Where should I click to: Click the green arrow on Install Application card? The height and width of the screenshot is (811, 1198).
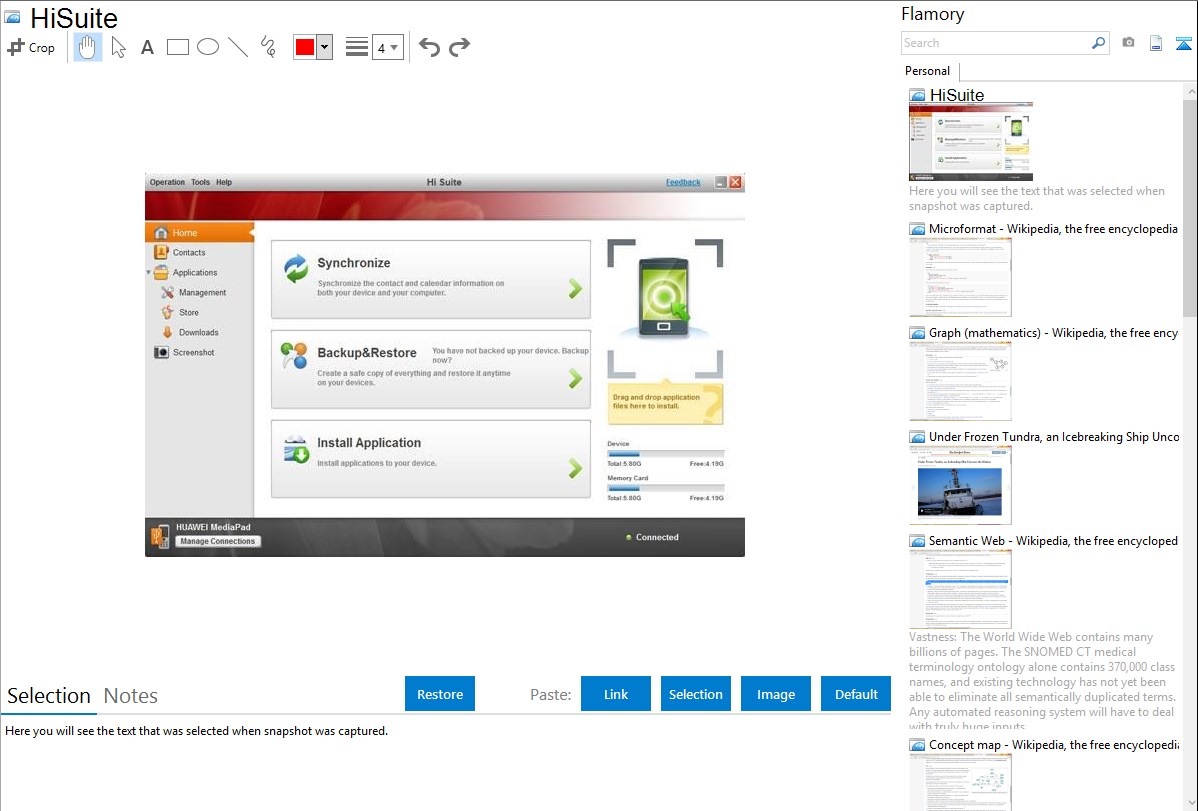575,468
